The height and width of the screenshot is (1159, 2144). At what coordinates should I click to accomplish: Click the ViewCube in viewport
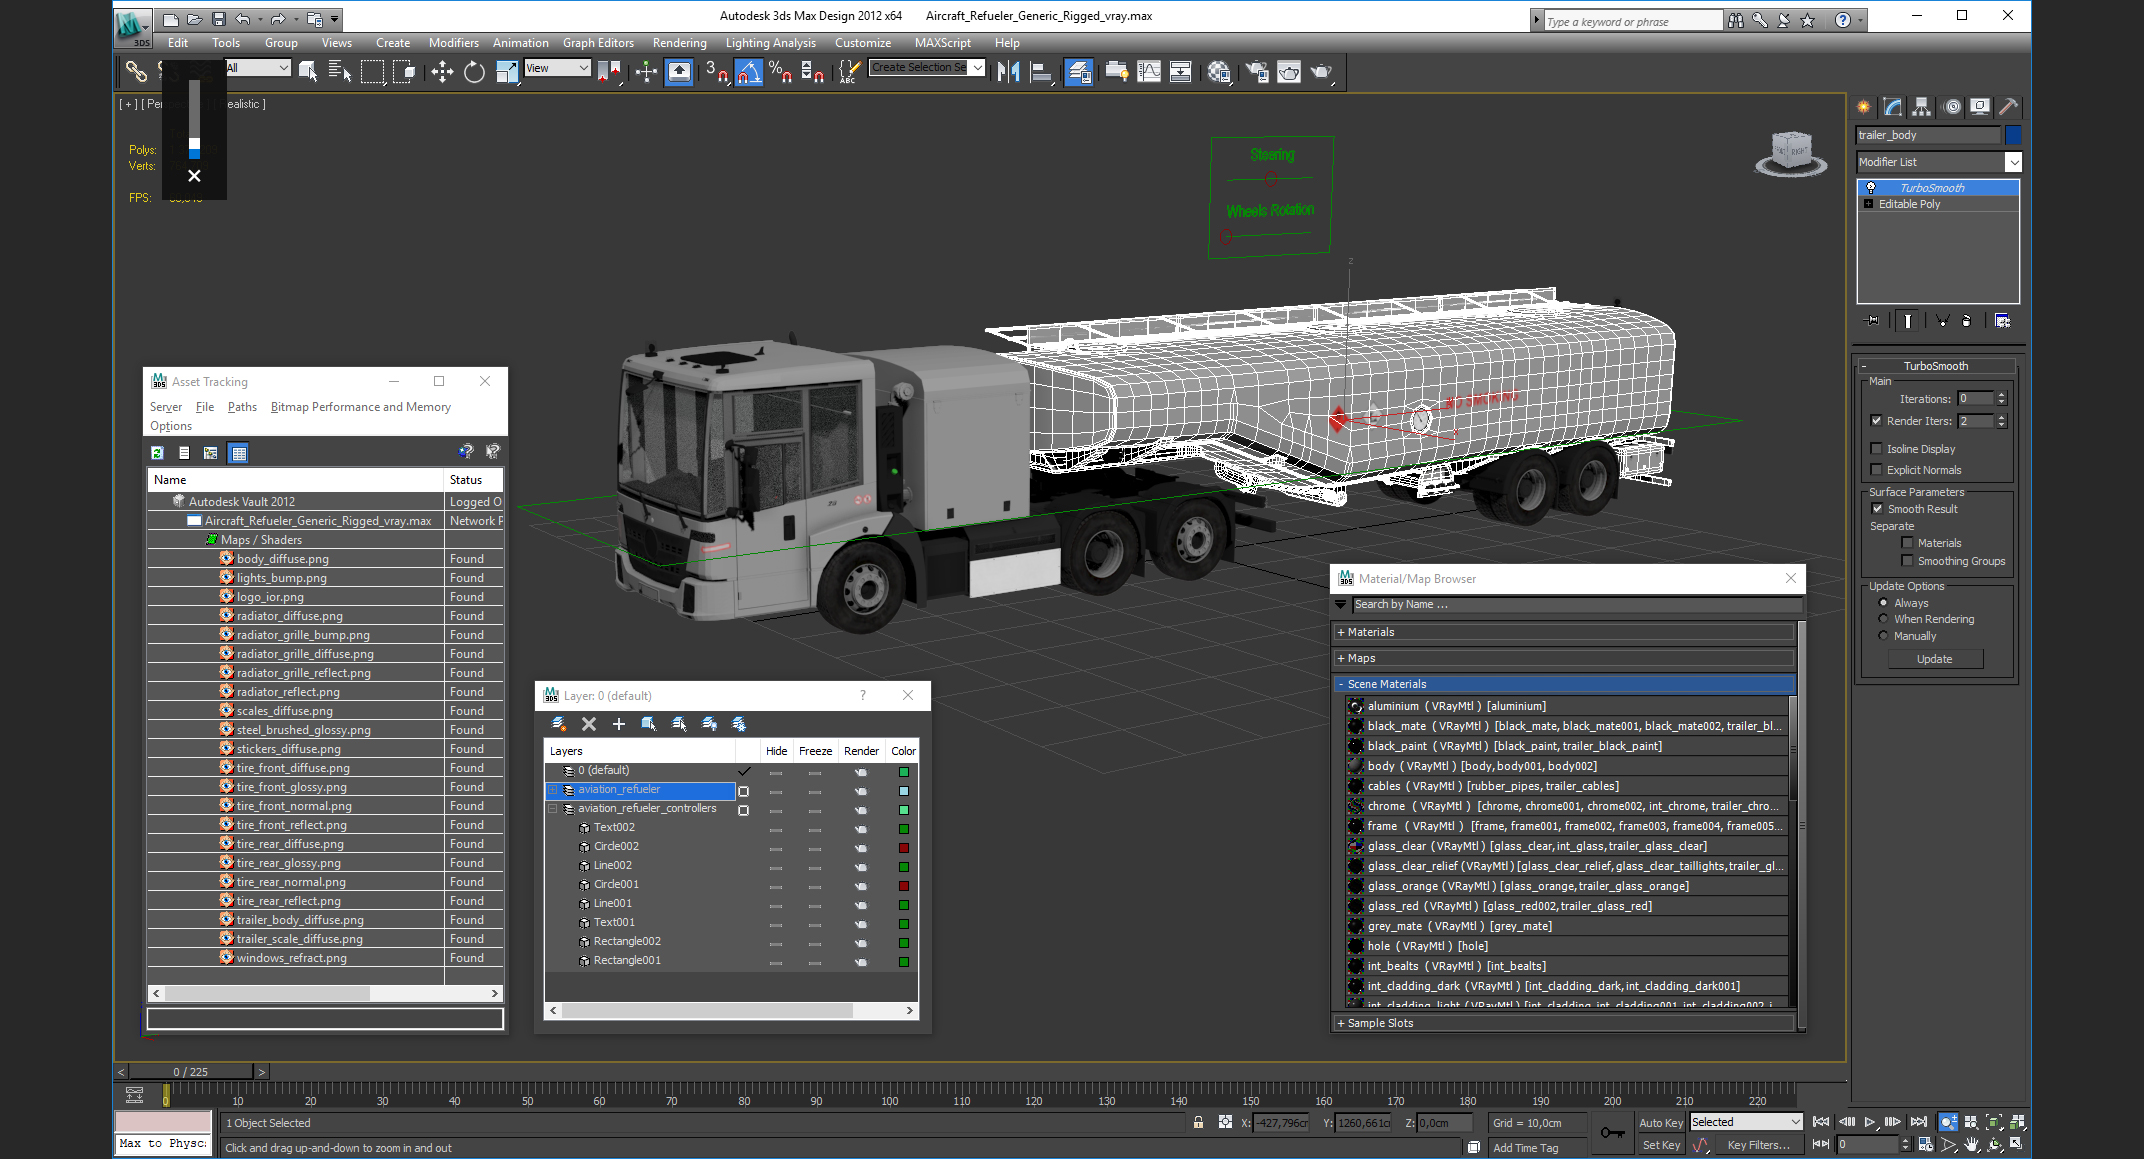[x=1792, y=152]
